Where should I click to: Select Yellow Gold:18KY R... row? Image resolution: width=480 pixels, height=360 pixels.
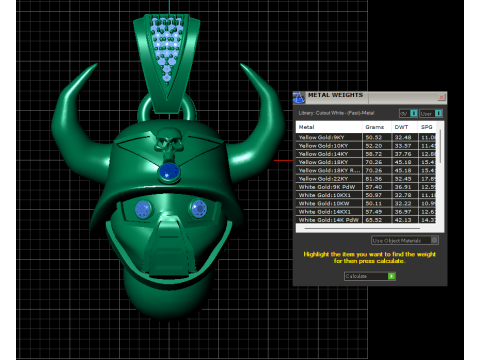click(x=366, y=170)
